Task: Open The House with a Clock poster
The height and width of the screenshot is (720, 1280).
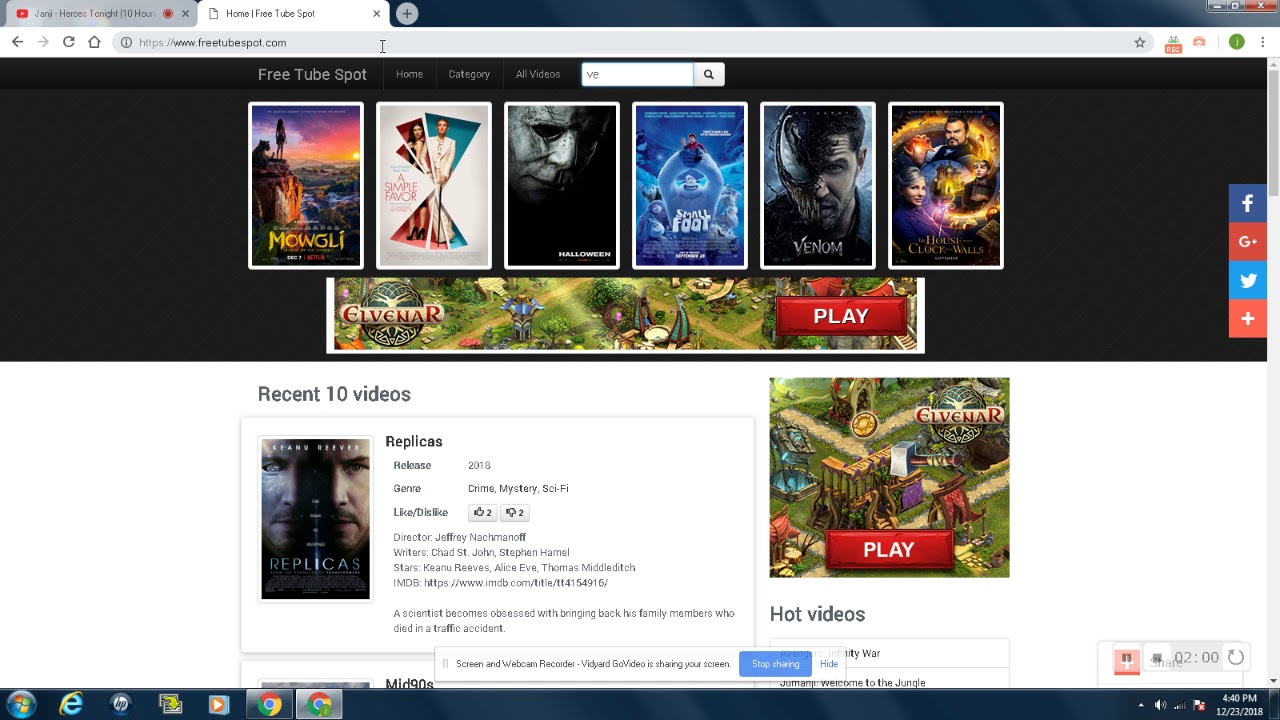Action: tap(946, 186)
